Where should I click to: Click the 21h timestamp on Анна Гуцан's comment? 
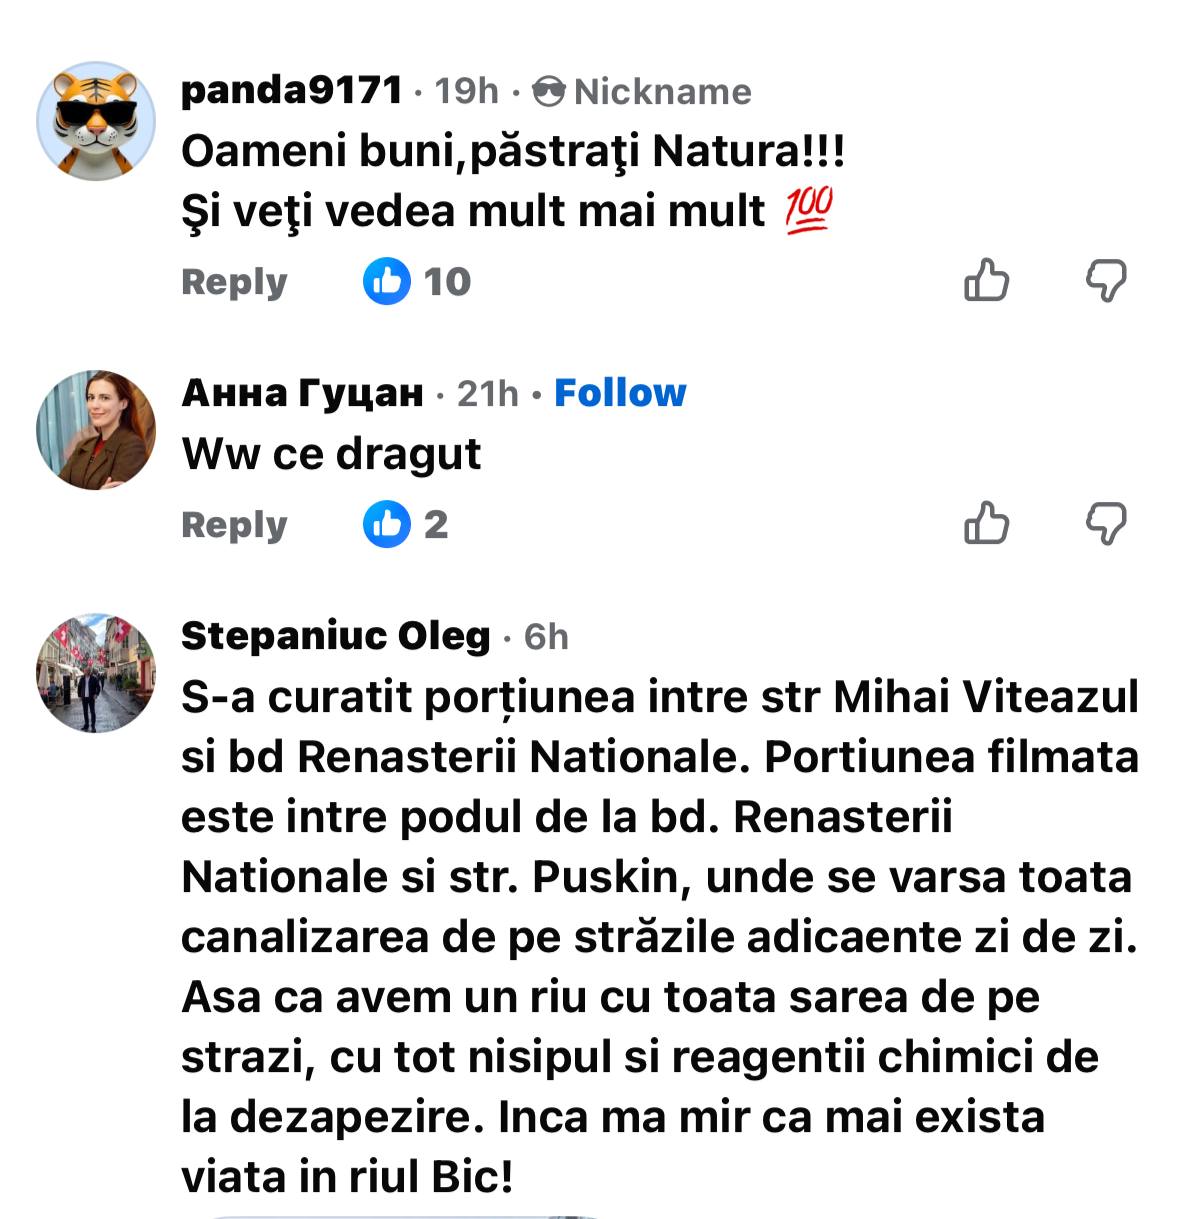click(488, 394)
